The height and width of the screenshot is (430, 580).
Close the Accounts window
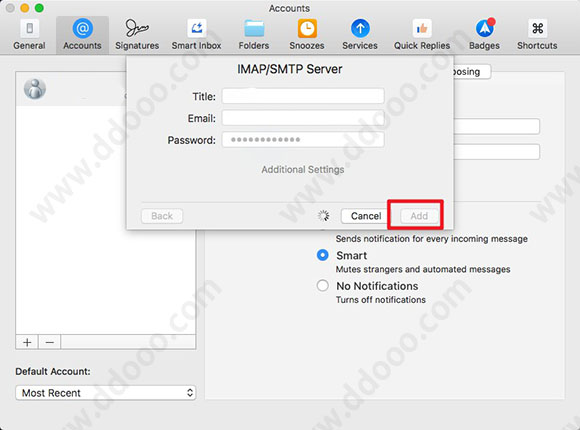click(x=10, y=8)
